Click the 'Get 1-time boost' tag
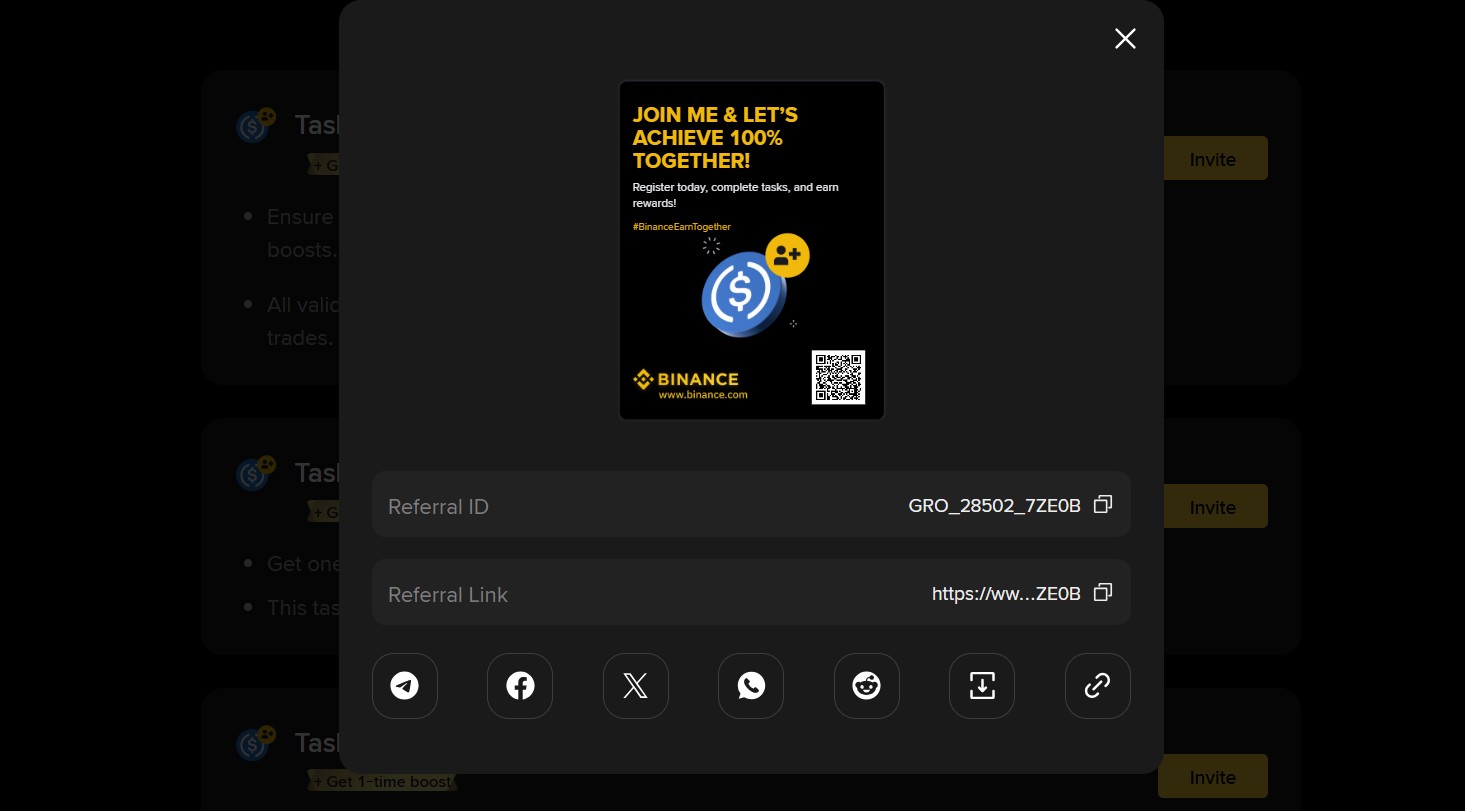 point(383,781)
